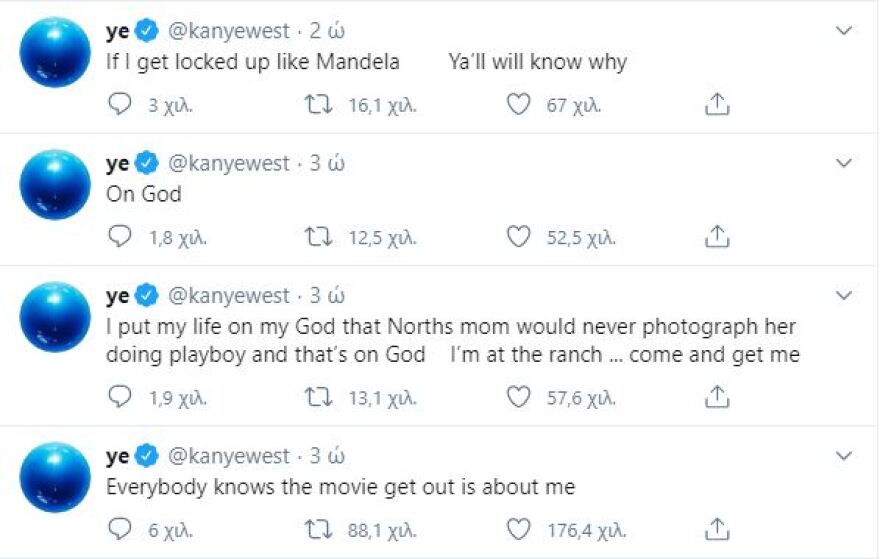This screenshot has width=880, height=559.
Task: Click the 'ye' display name on ranch tweet
Action: 117,295
